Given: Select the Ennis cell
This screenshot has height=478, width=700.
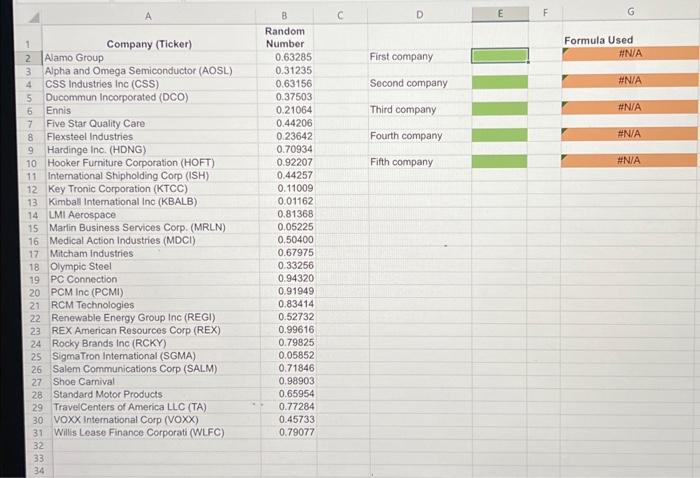Looking at the screenshot, I should point(152,110).
